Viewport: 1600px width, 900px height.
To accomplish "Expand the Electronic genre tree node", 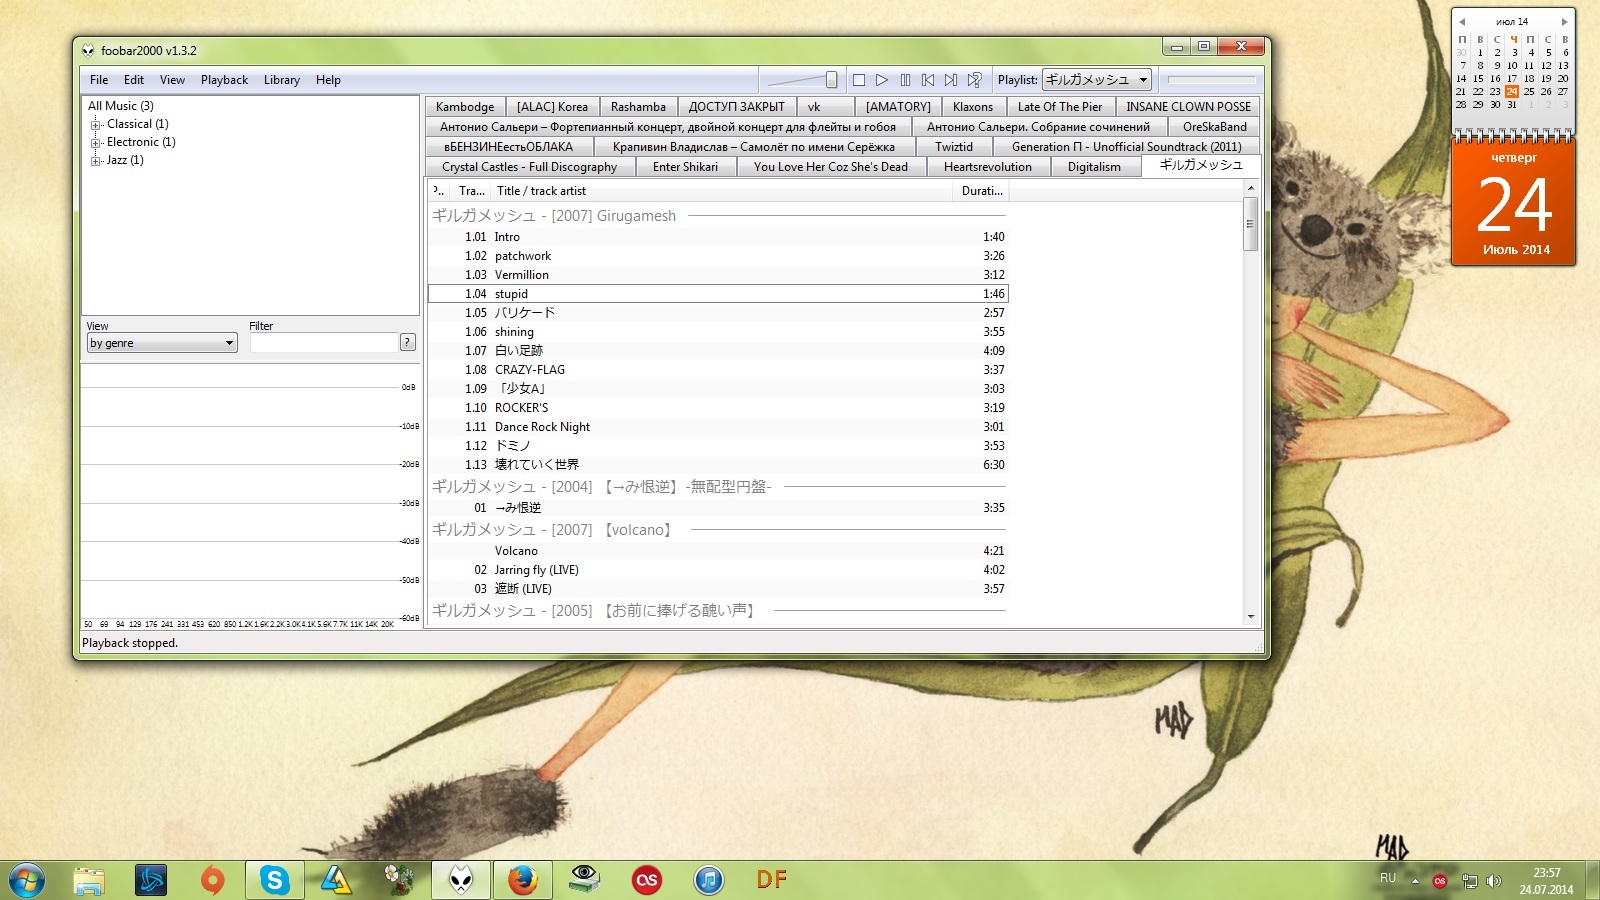I will [96, 143].
